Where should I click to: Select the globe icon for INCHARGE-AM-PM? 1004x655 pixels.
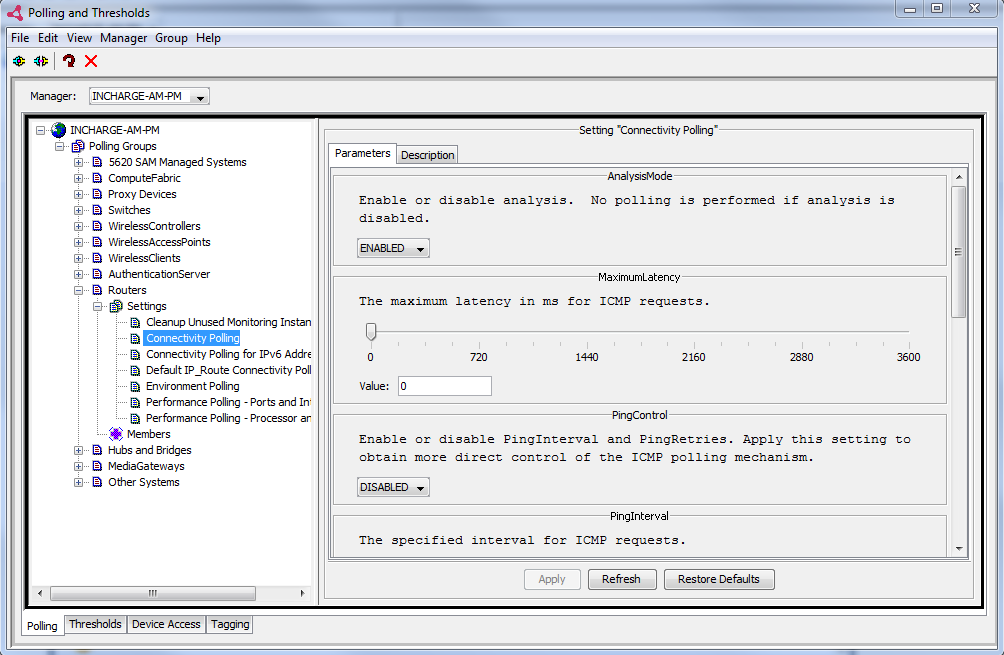pos(59,130)
